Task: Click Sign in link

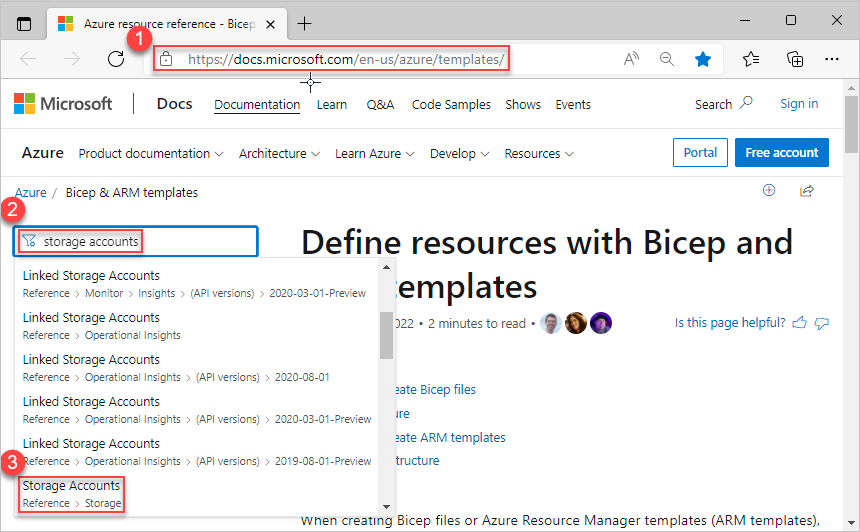Action: coord(799,104)
